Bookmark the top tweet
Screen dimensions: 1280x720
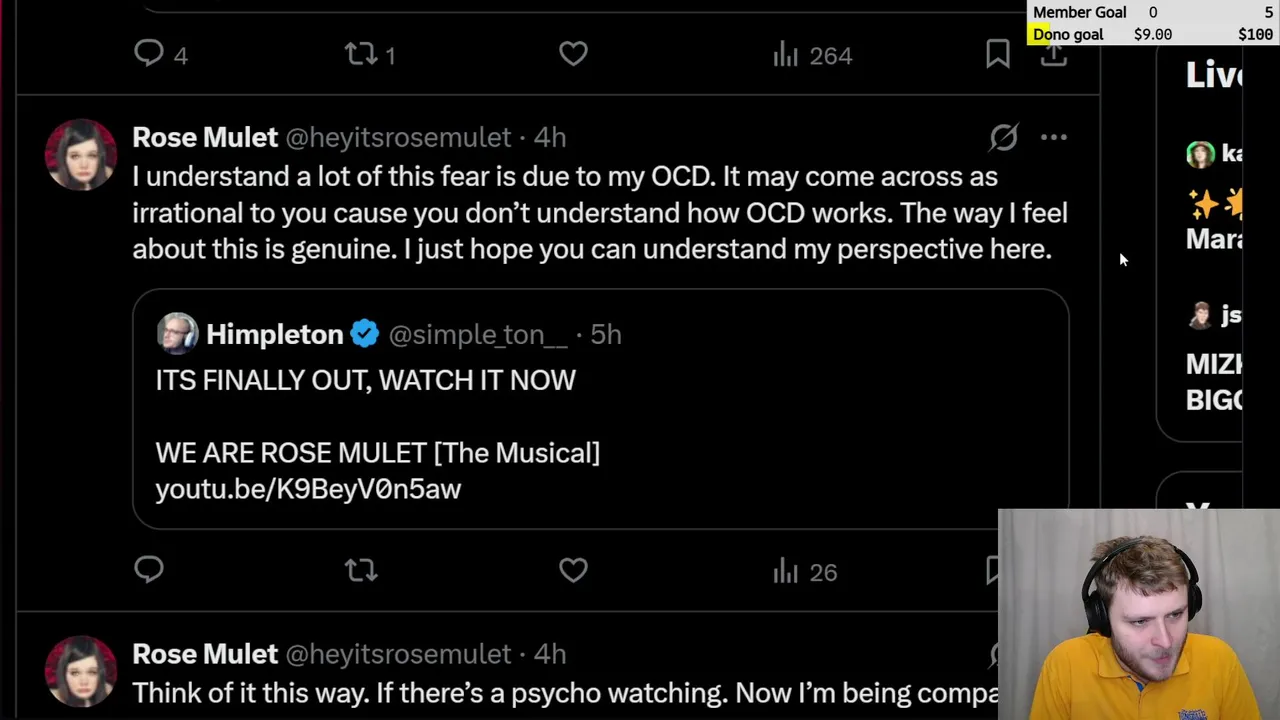click(x=997, y=54)
